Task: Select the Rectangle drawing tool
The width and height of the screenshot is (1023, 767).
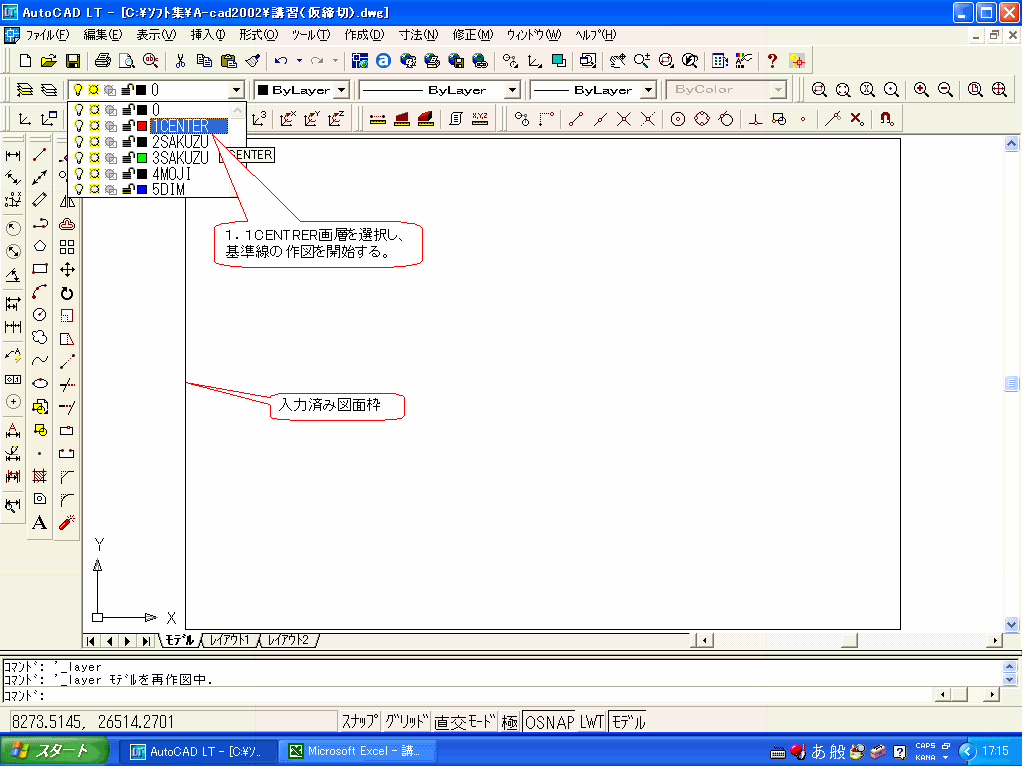Action: coord(40,269)
